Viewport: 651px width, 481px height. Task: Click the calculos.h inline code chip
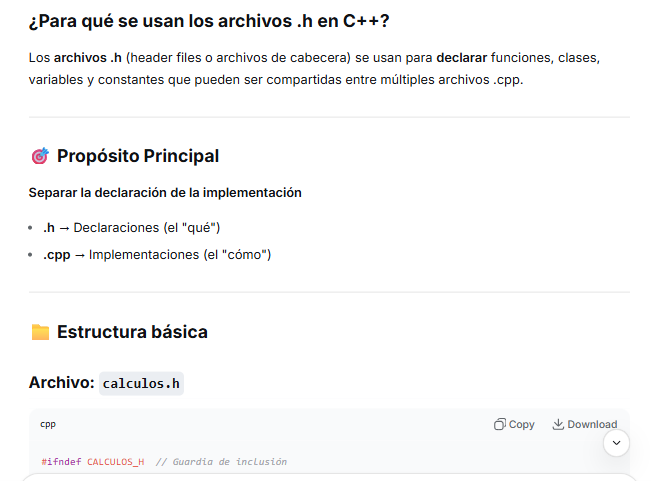coord(141,383)
